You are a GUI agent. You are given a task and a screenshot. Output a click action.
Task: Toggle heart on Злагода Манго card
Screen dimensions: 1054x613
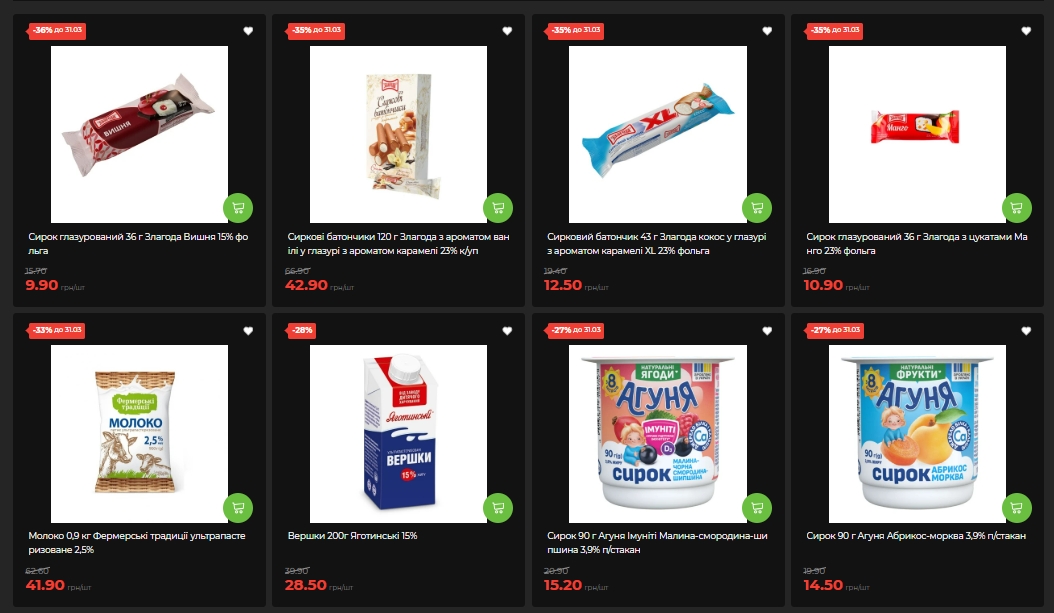[x=1026, y=31]
